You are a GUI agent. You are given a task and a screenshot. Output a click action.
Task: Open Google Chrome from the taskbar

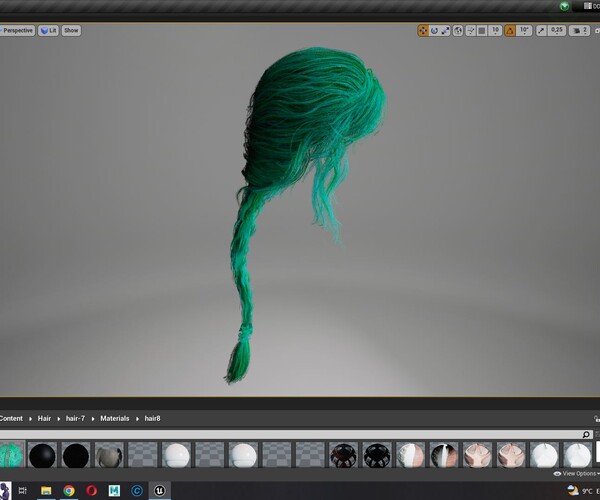tap(69, 490)
